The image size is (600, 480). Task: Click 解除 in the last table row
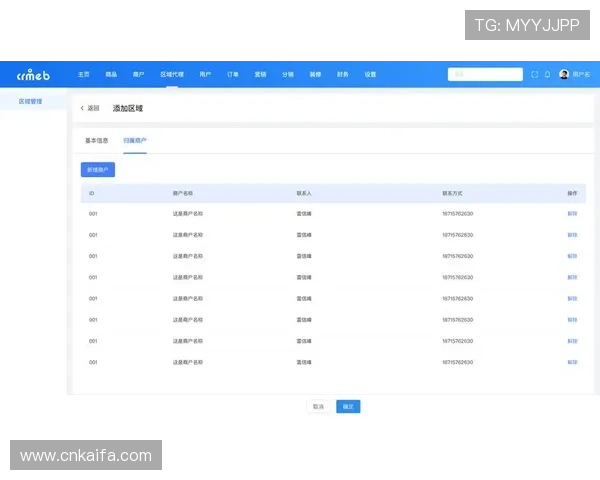pos(572,362)
